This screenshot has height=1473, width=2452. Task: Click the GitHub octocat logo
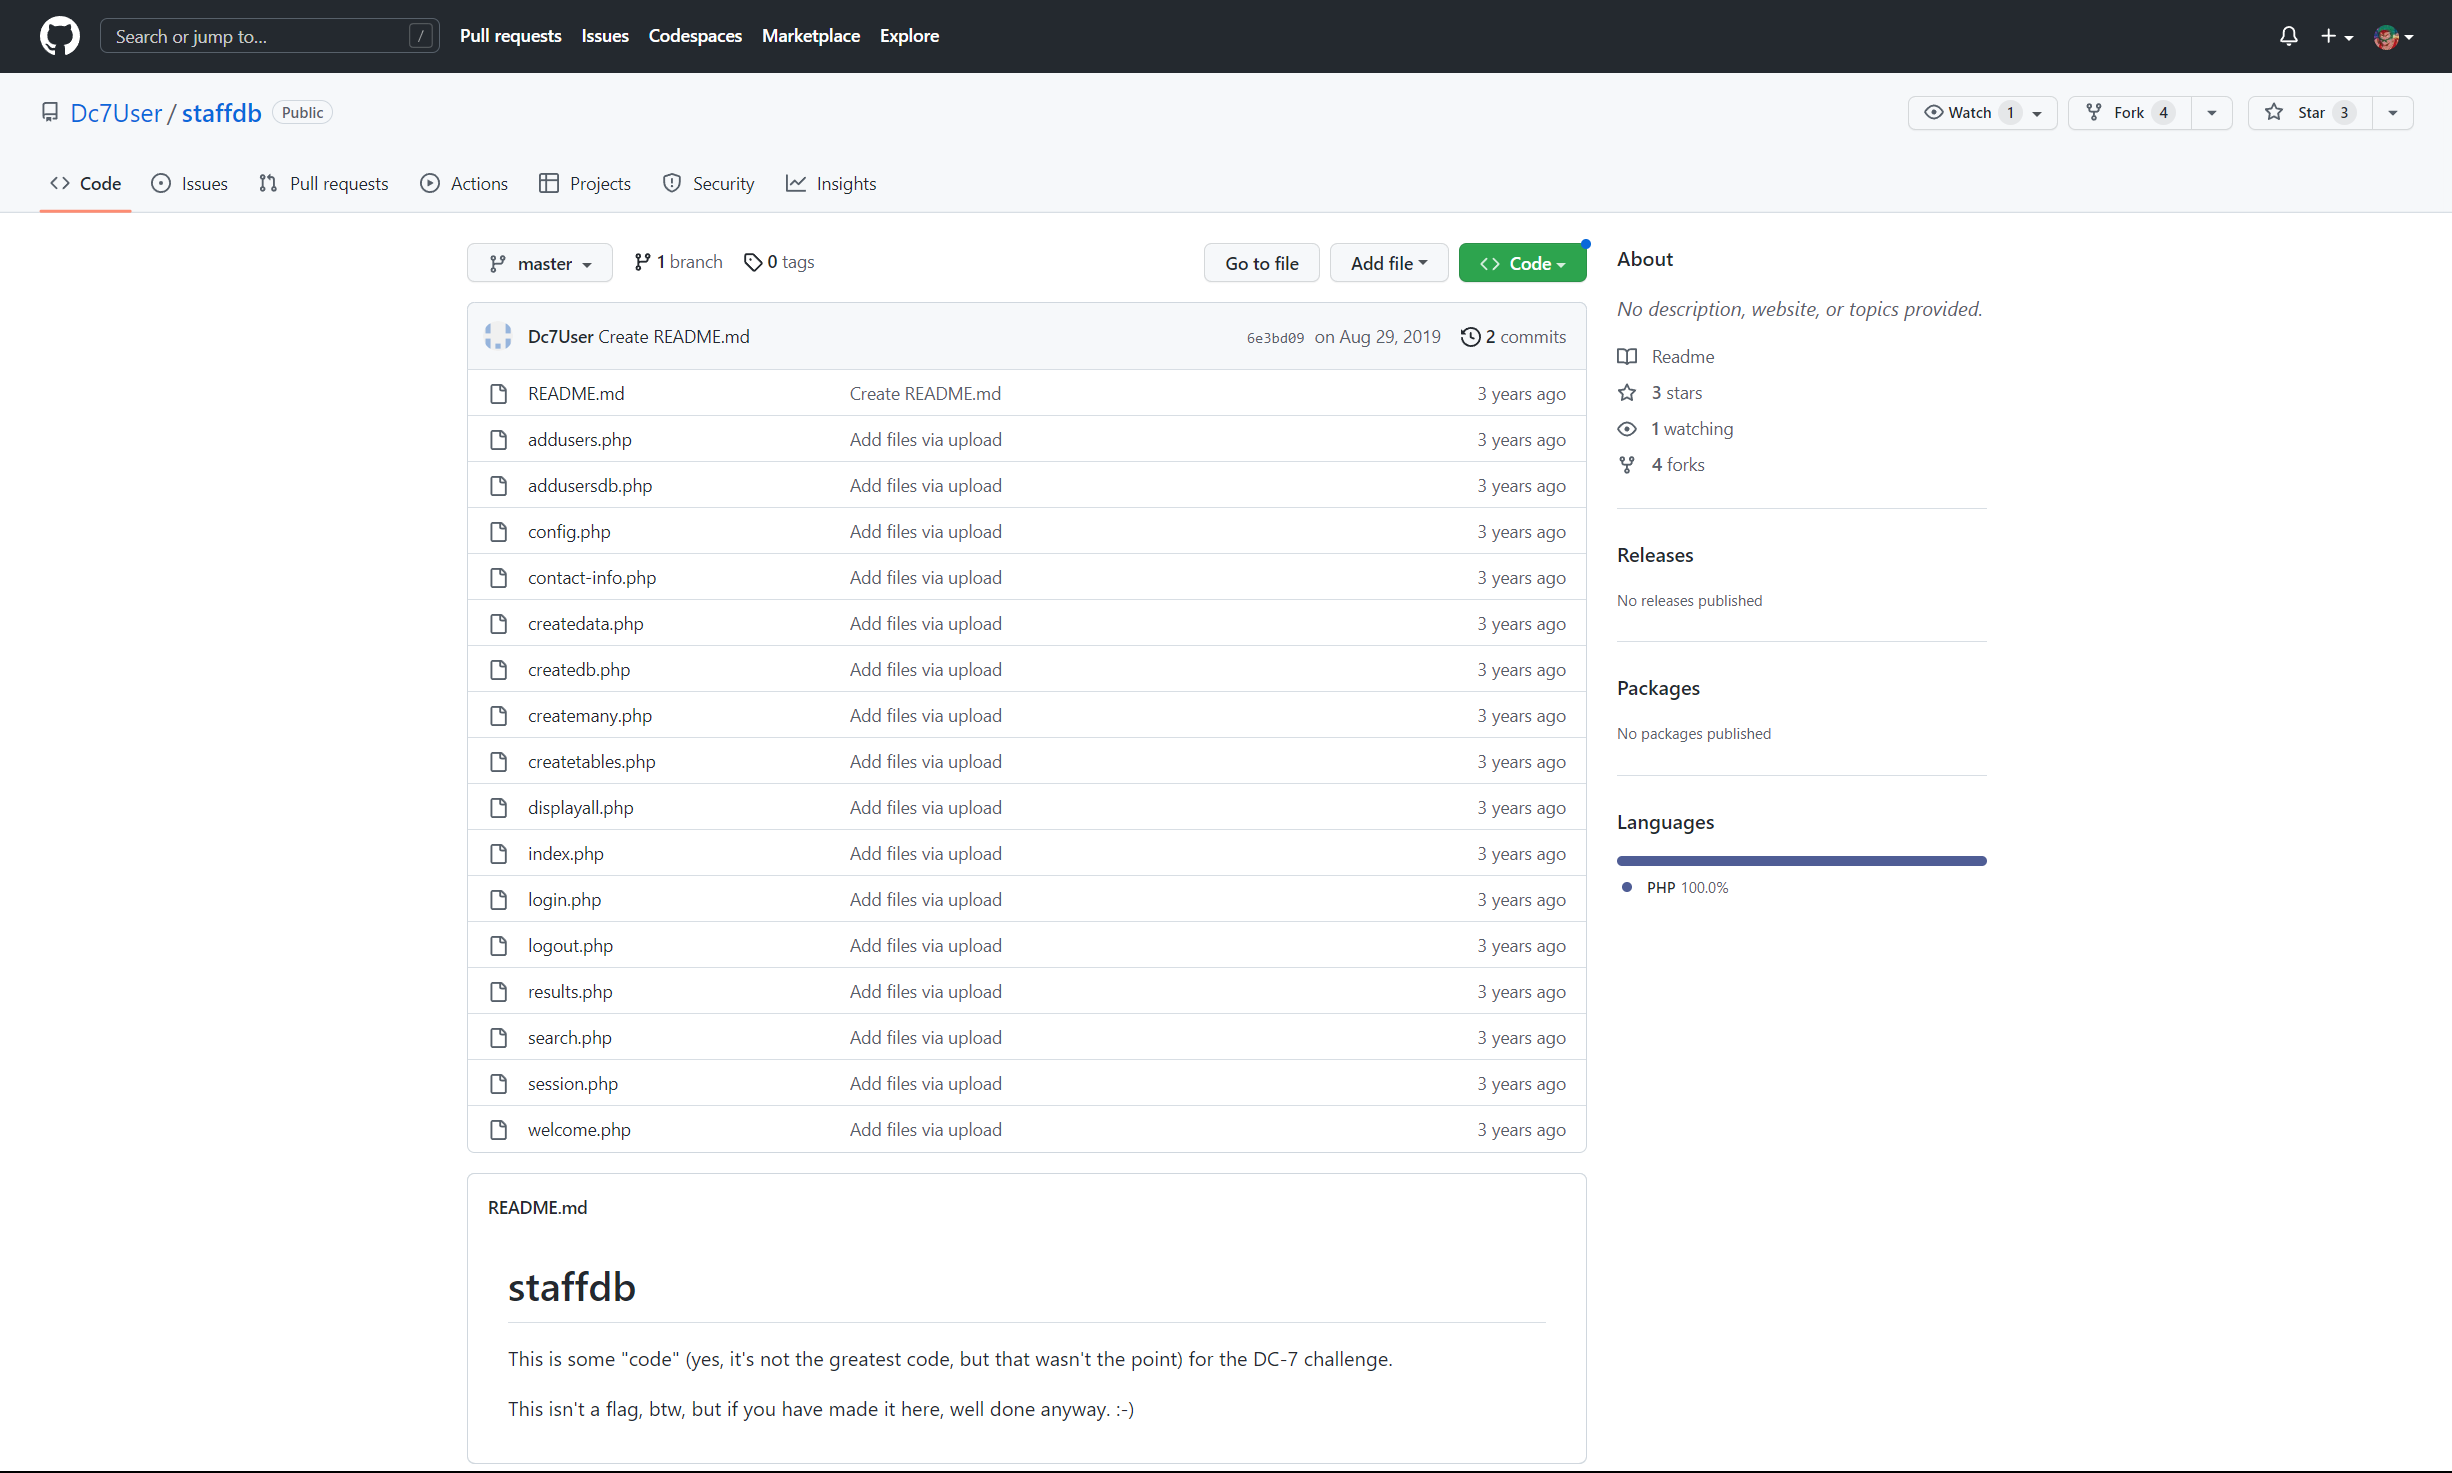coord(60,36)
